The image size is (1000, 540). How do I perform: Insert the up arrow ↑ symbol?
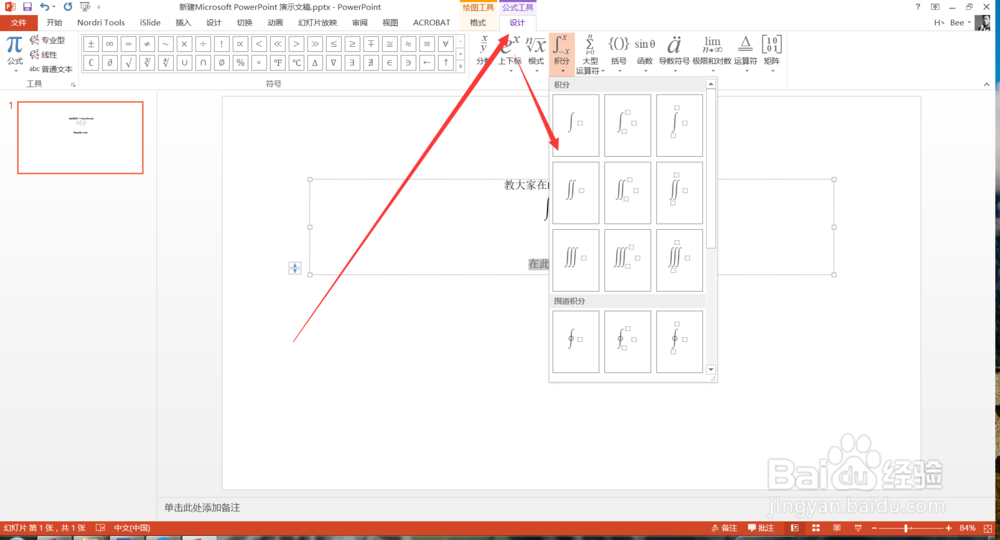(446, 62)
